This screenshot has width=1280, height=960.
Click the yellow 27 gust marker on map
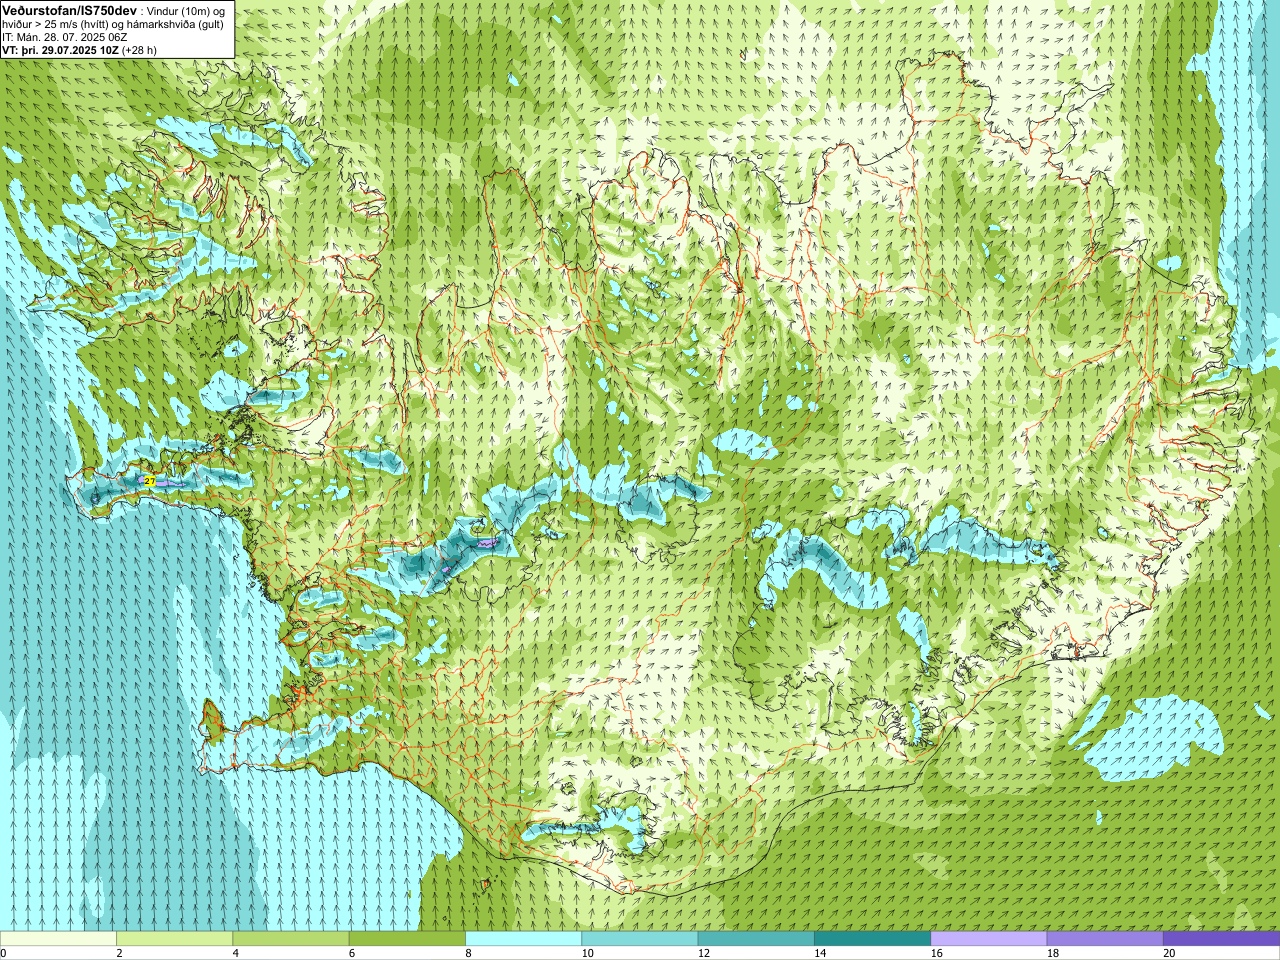(x=150, y=481)
